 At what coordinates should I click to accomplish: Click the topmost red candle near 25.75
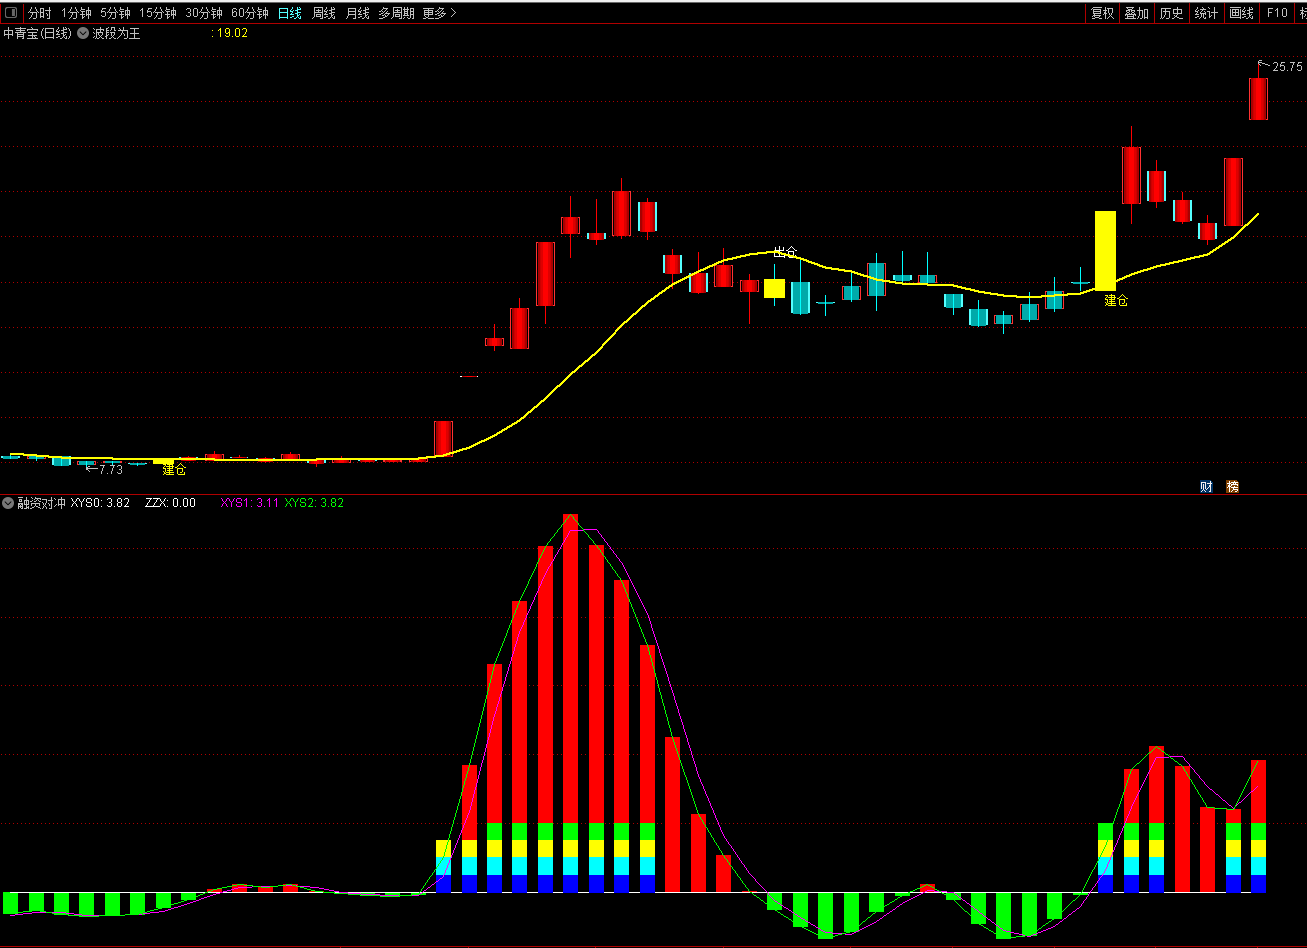(x=1258, y=98)
